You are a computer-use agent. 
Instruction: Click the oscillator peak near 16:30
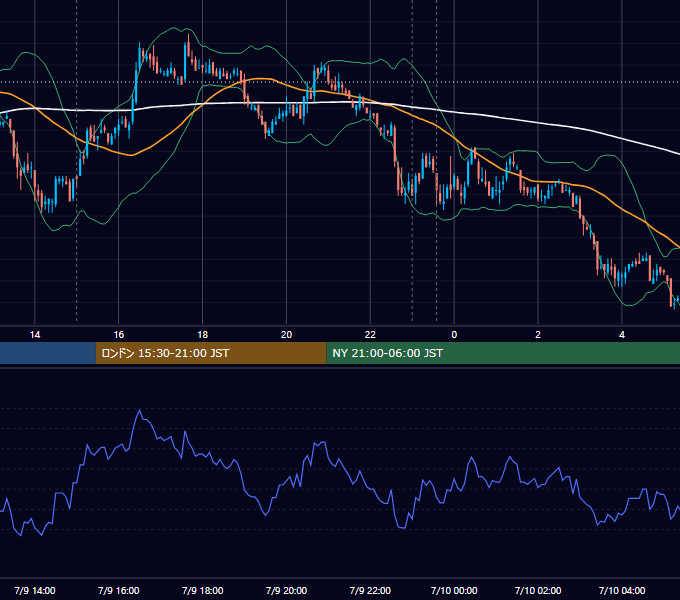click(x=140, y=410)
